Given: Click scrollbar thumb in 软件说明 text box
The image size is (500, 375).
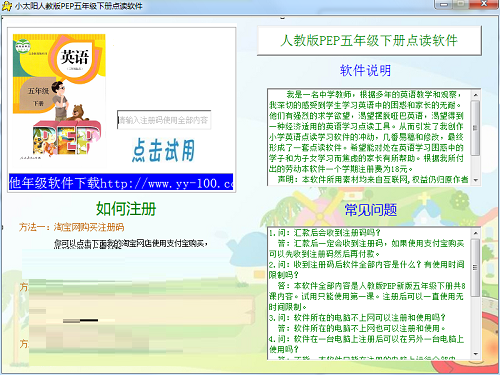Looking at the screenshot, I should pyautogui.click(x=476, y=128).
